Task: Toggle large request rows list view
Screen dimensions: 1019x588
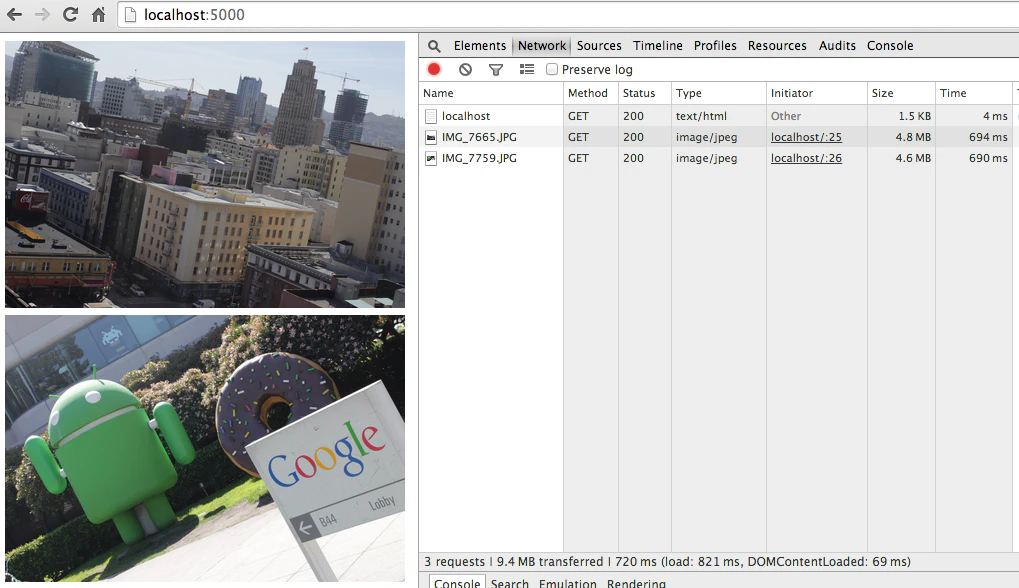Action: pyautogui.click(x=527, y=69)
